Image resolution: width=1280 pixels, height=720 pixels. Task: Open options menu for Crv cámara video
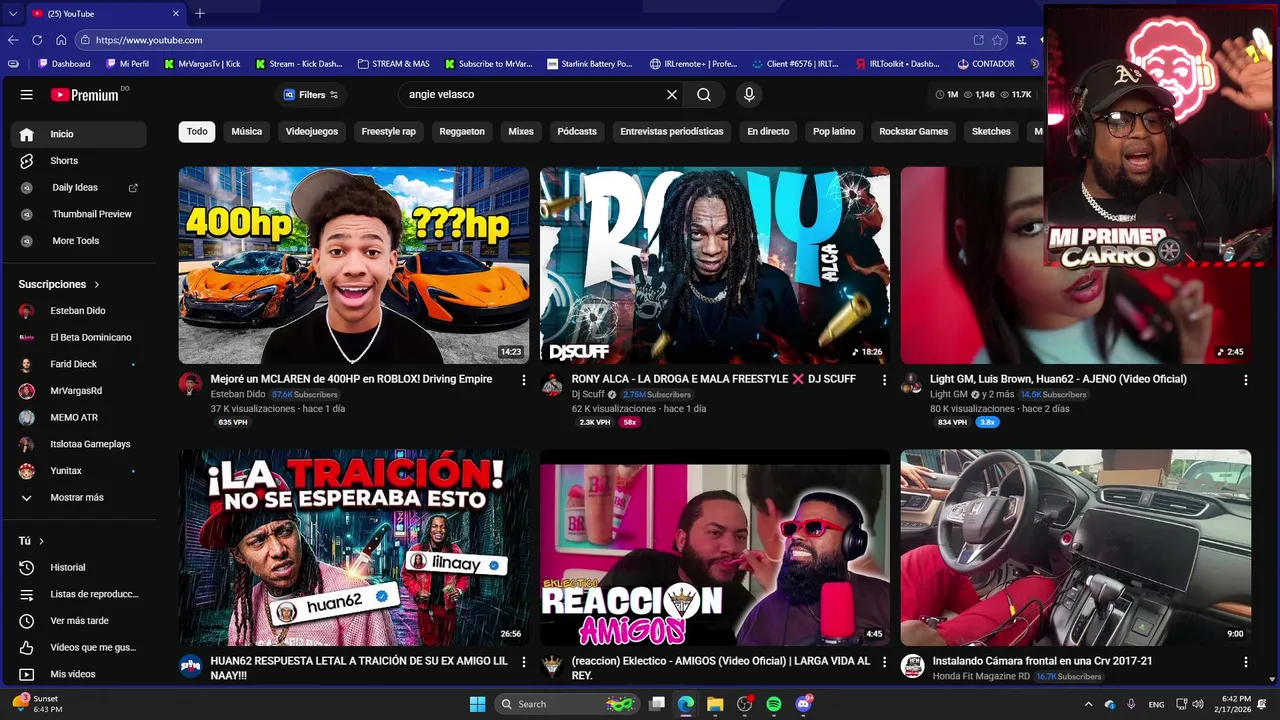1245,662
